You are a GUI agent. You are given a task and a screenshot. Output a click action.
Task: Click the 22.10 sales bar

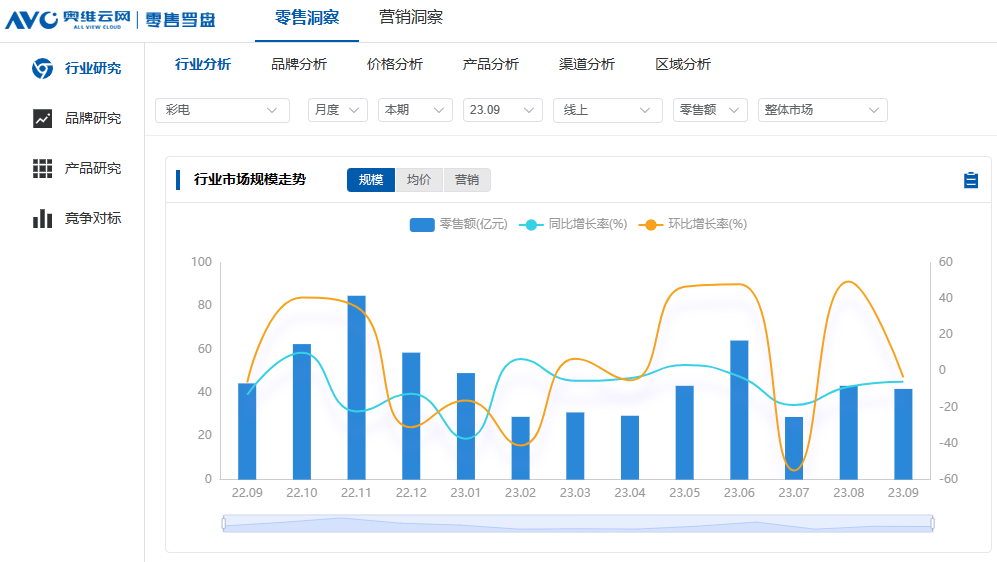(x=302, y=412)
